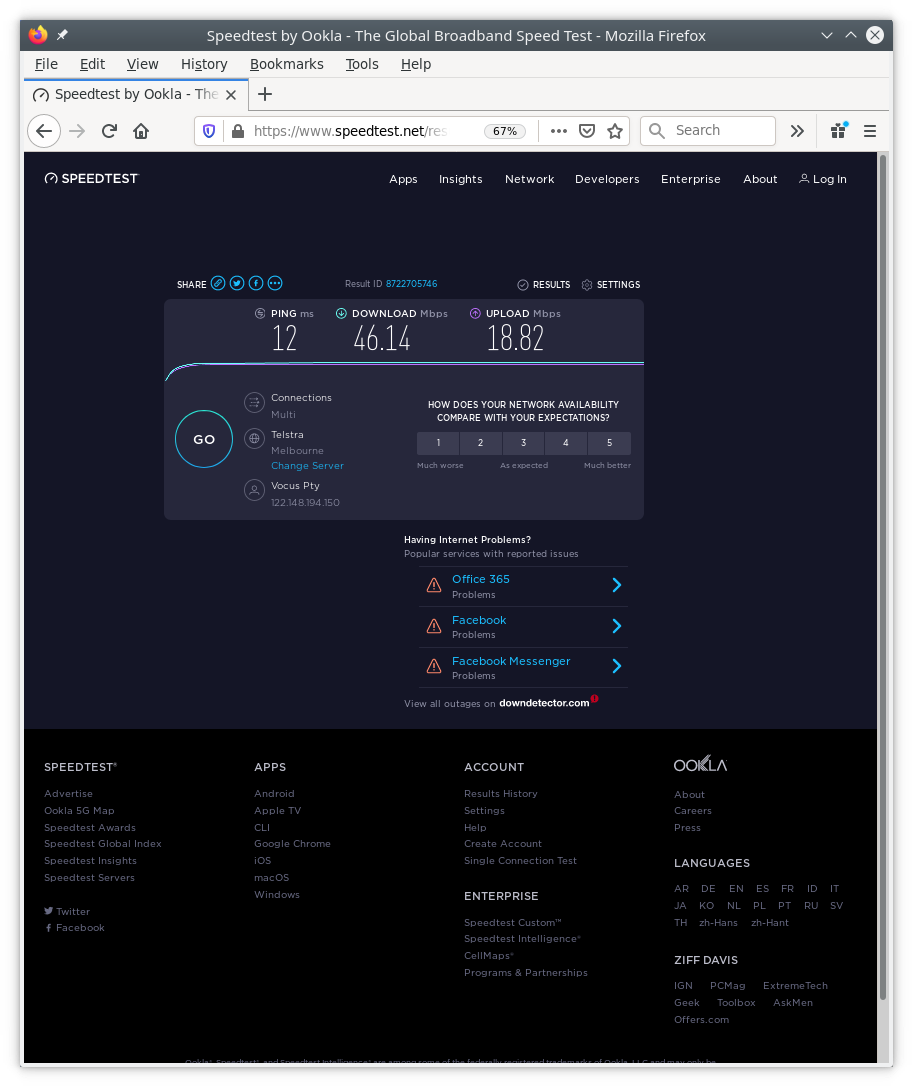This screenshot has height=1087, width=913.
Task: Click the Connections mode icon
Action: click(254, 402)
